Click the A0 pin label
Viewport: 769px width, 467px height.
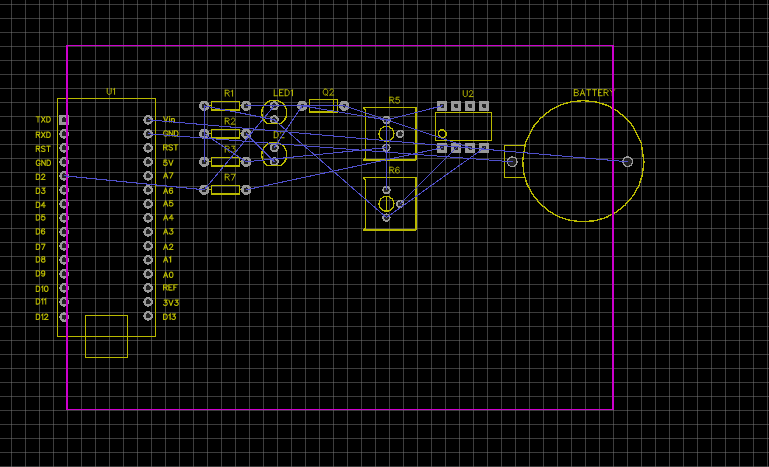(168, 275)
